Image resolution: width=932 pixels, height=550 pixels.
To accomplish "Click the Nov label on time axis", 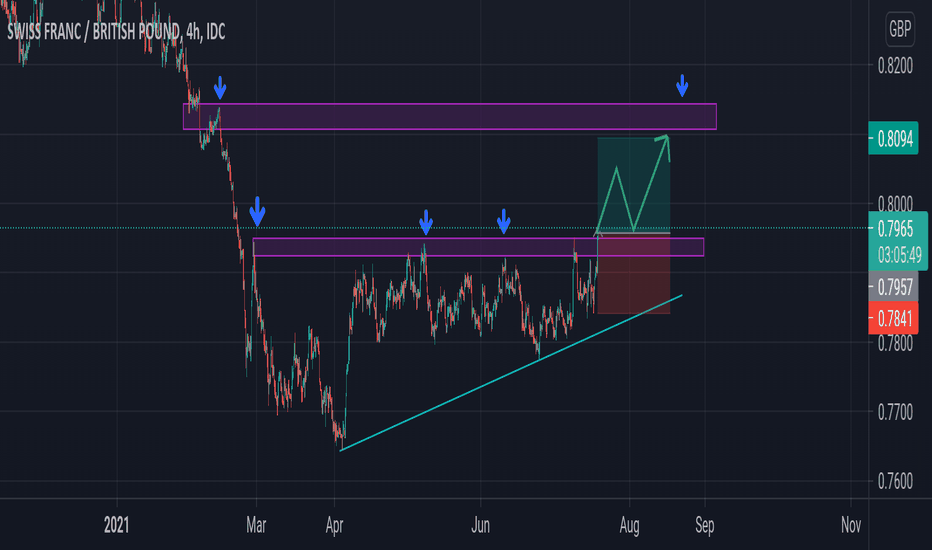I will (851, 525).
